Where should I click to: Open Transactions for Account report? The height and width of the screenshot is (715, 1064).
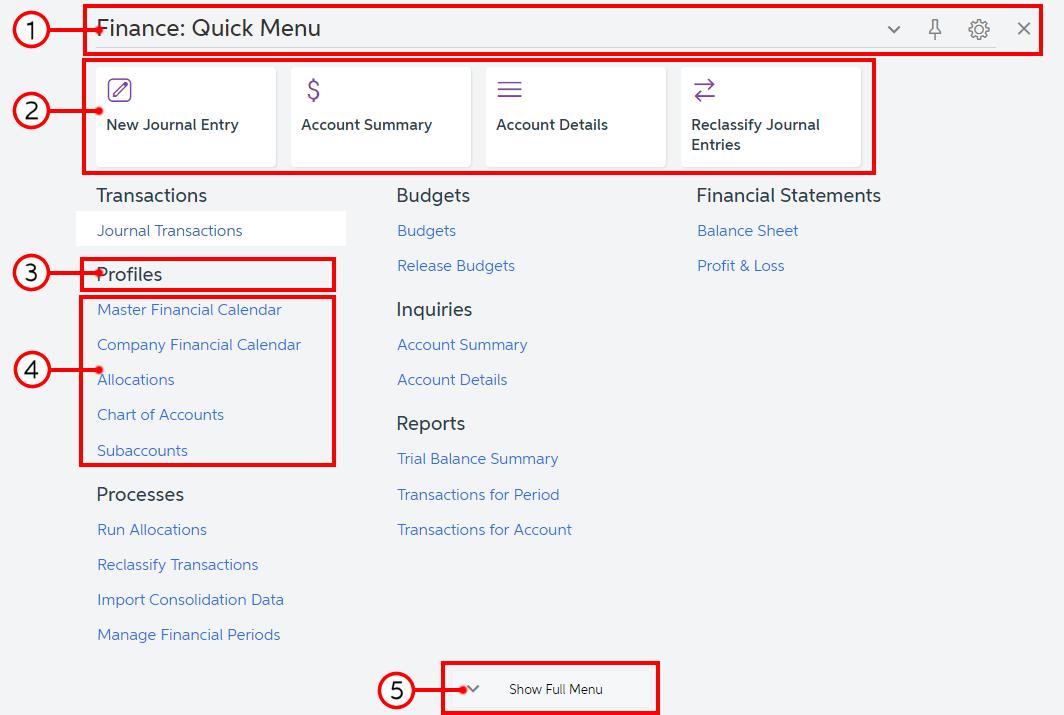click(x=485, y=530)
